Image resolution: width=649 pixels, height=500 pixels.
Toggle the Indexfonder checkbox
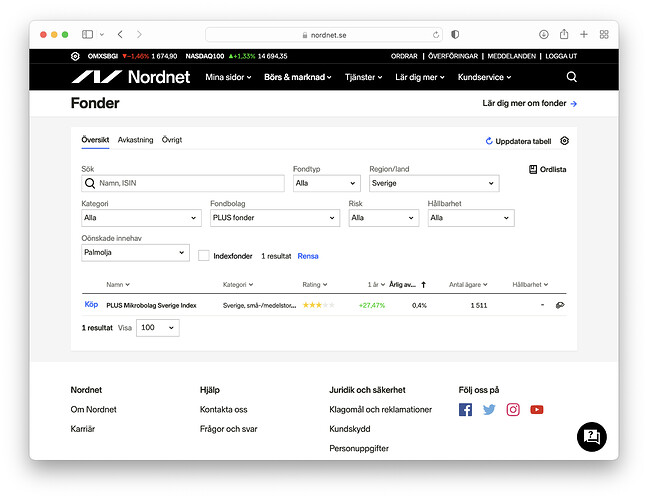click(204, 256)
